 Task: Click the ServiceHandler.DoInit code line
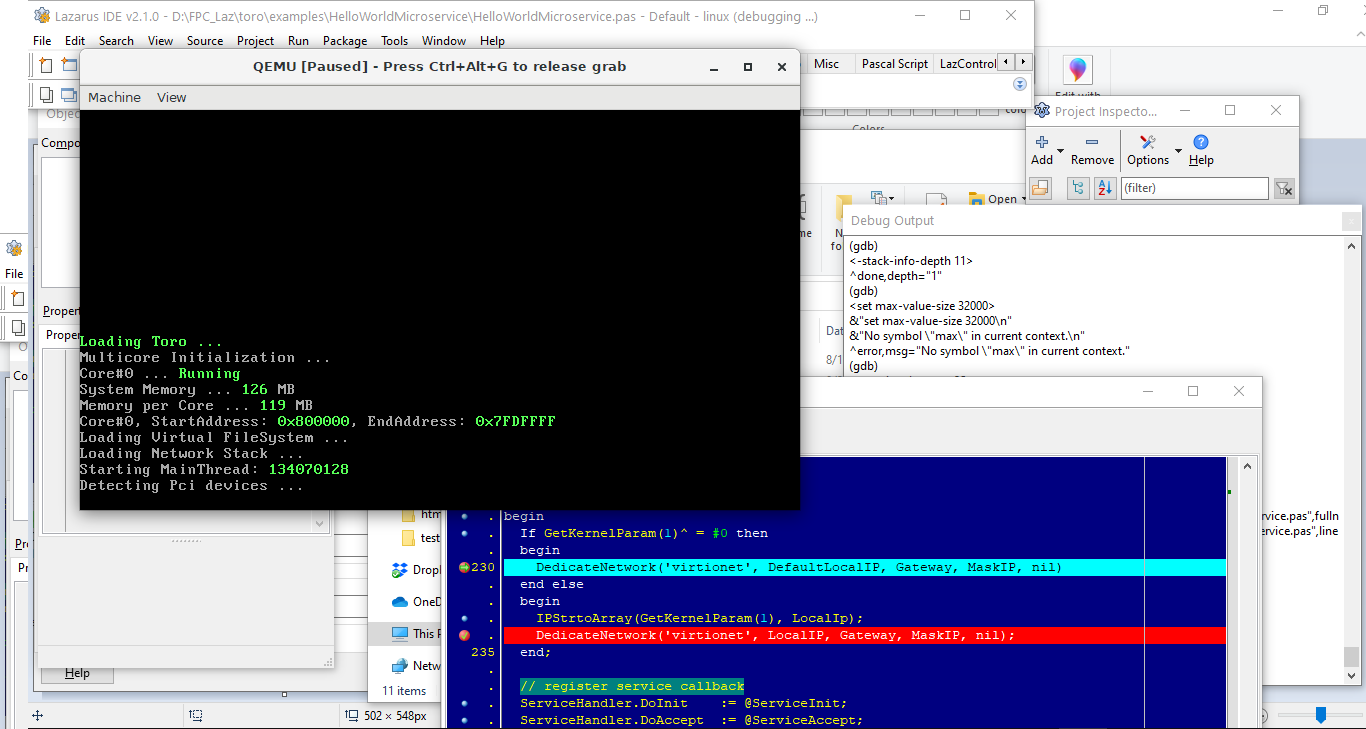click(683, 703)
